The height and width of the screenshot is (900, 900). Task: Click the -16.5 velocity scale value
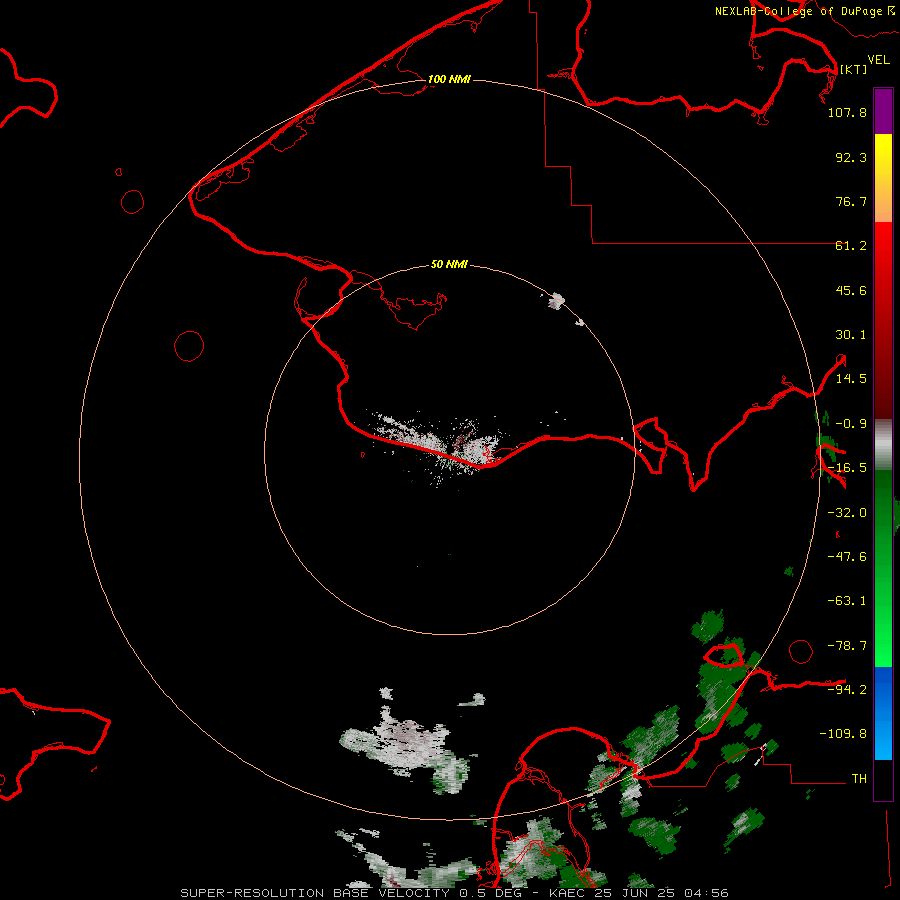tap(847, 468)
